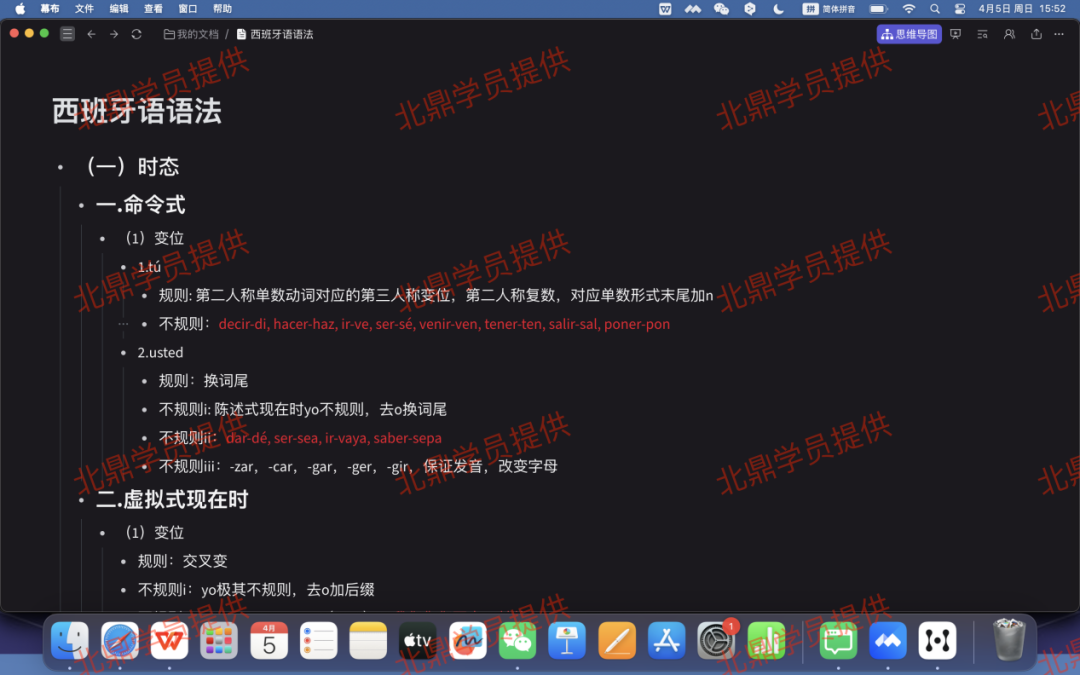
Task: Collapse the 2.usted bullet
Action: click(123, 353)
